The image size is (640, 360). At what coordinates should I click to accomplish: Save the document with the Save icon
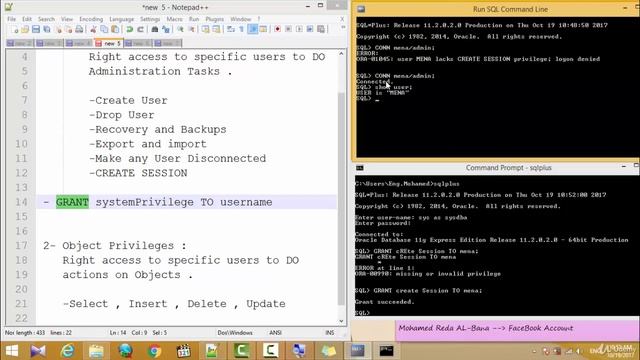point(36,29)
